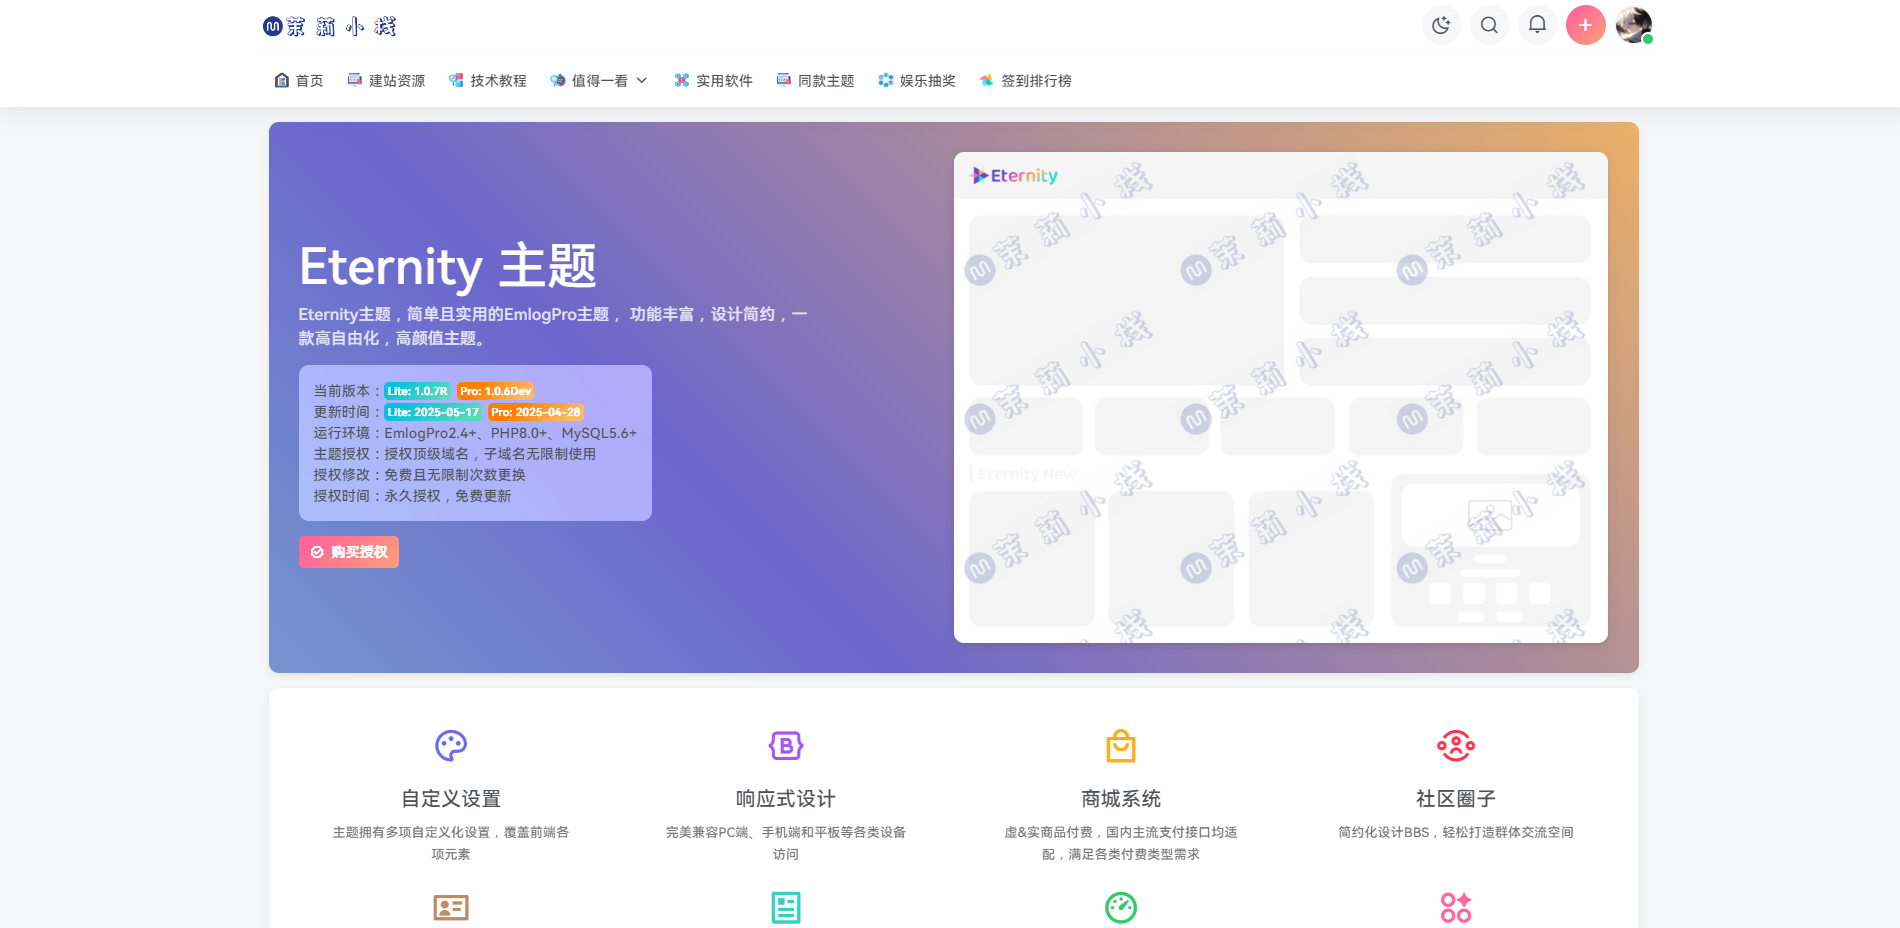Image resolution: width=1900 pixels, height=928 pixels.
Task: Go to 首页 home menu item
Action: point(299,80)
